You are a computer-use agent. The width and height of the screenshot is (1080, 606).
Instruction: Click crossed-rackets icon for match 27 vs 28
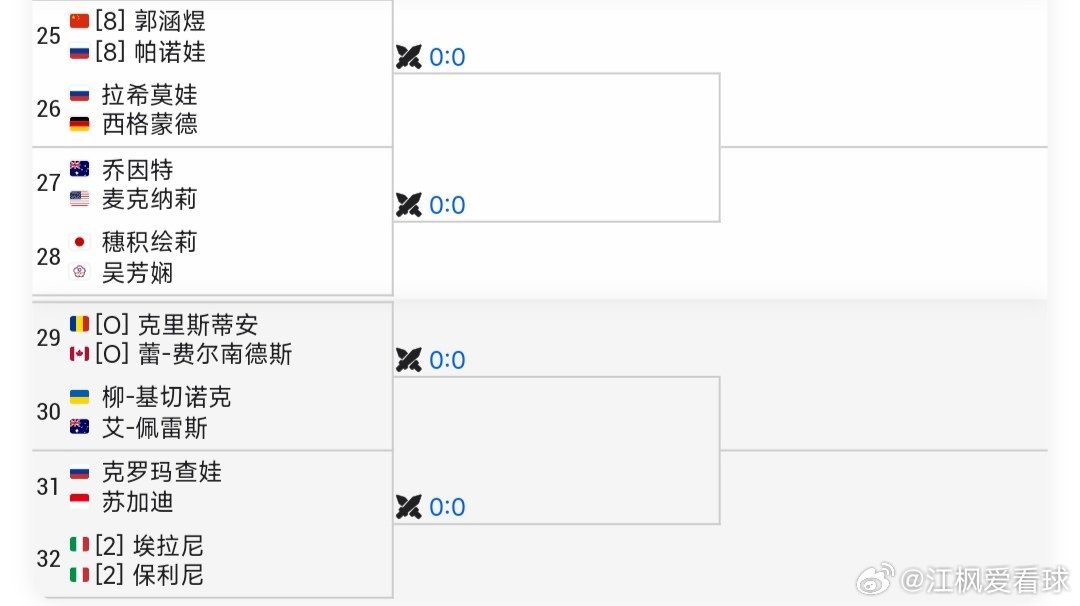[408, 205]
